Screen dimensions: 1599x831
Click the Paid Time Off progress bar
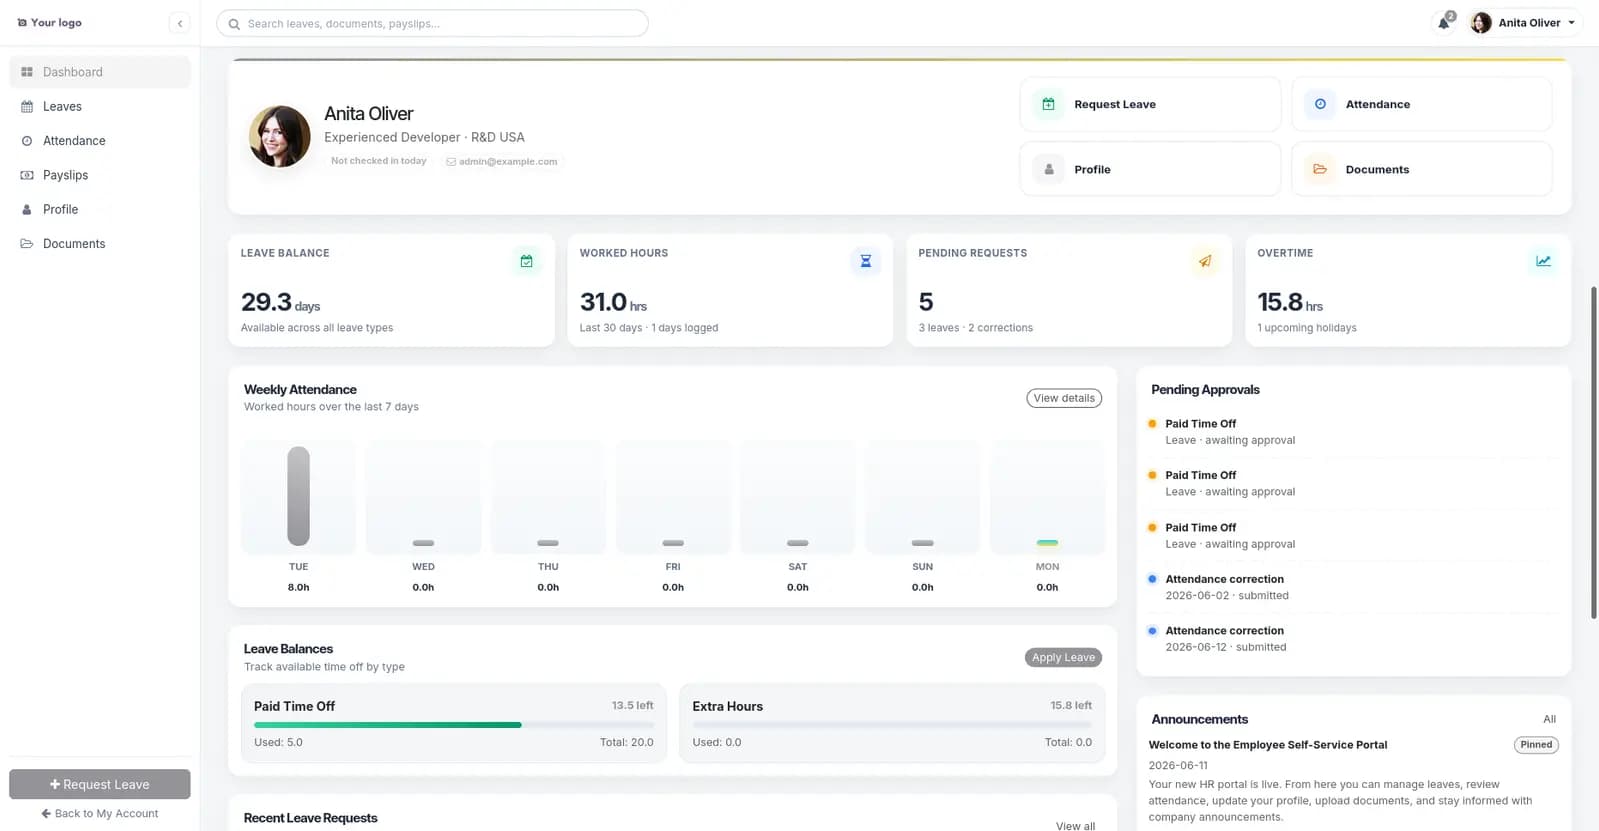453,724
